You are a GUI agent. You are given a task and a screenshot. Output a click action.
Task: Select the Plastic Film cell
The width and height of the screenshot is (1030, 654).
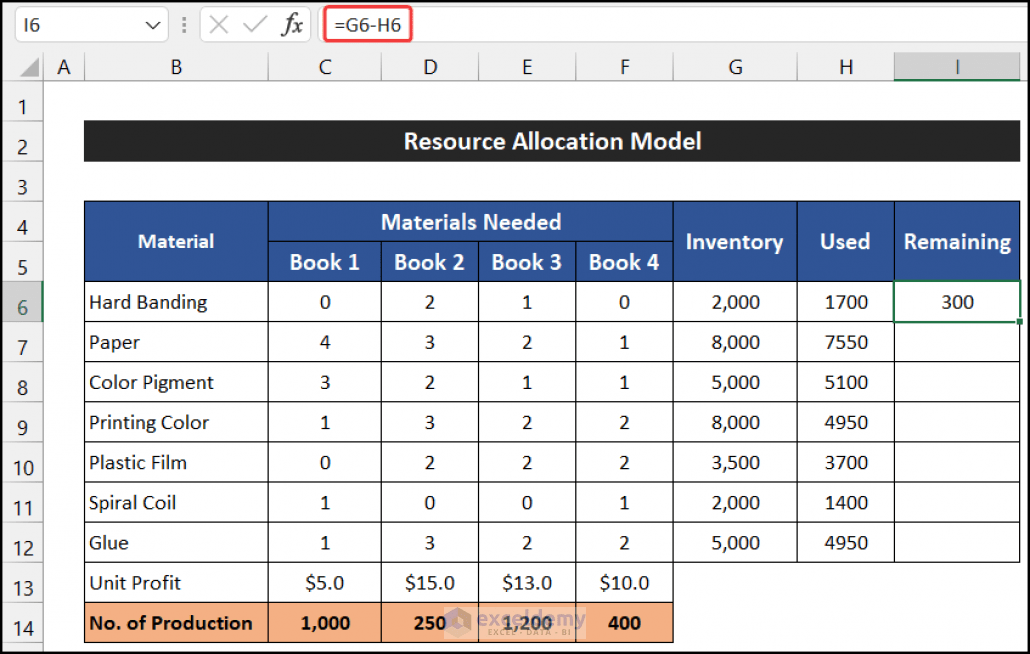click(176, 462)
